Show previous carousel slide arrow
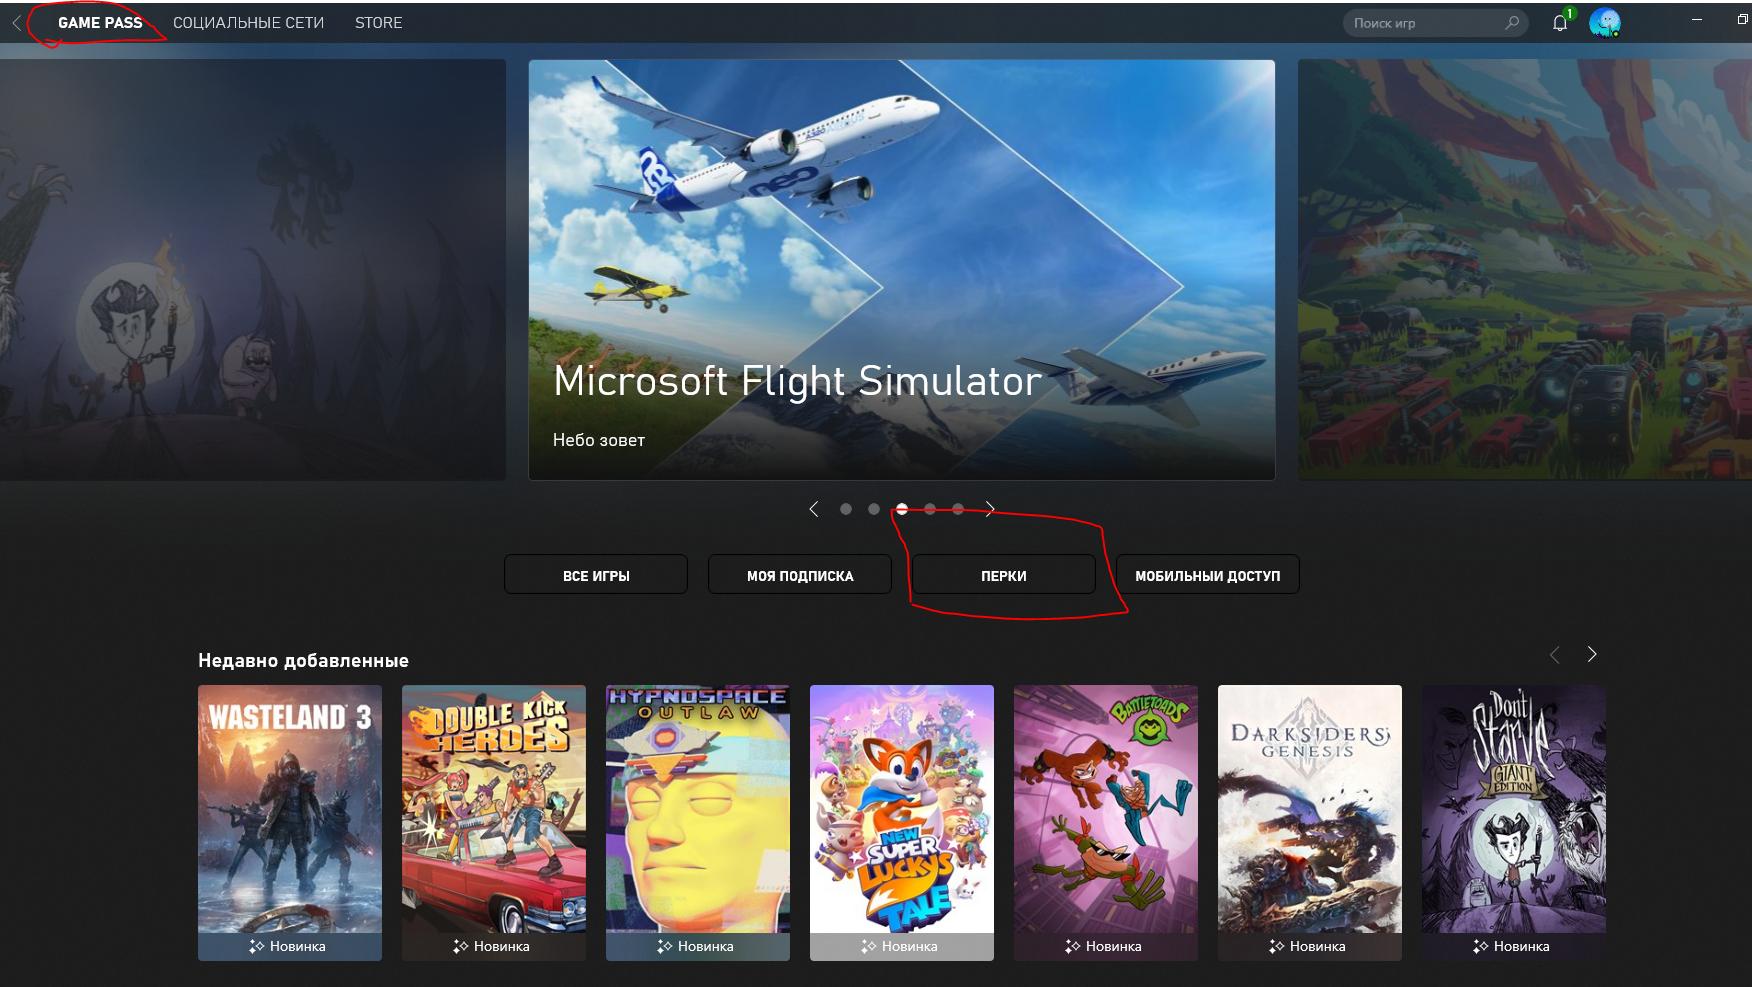 click(x=814, y=509)
